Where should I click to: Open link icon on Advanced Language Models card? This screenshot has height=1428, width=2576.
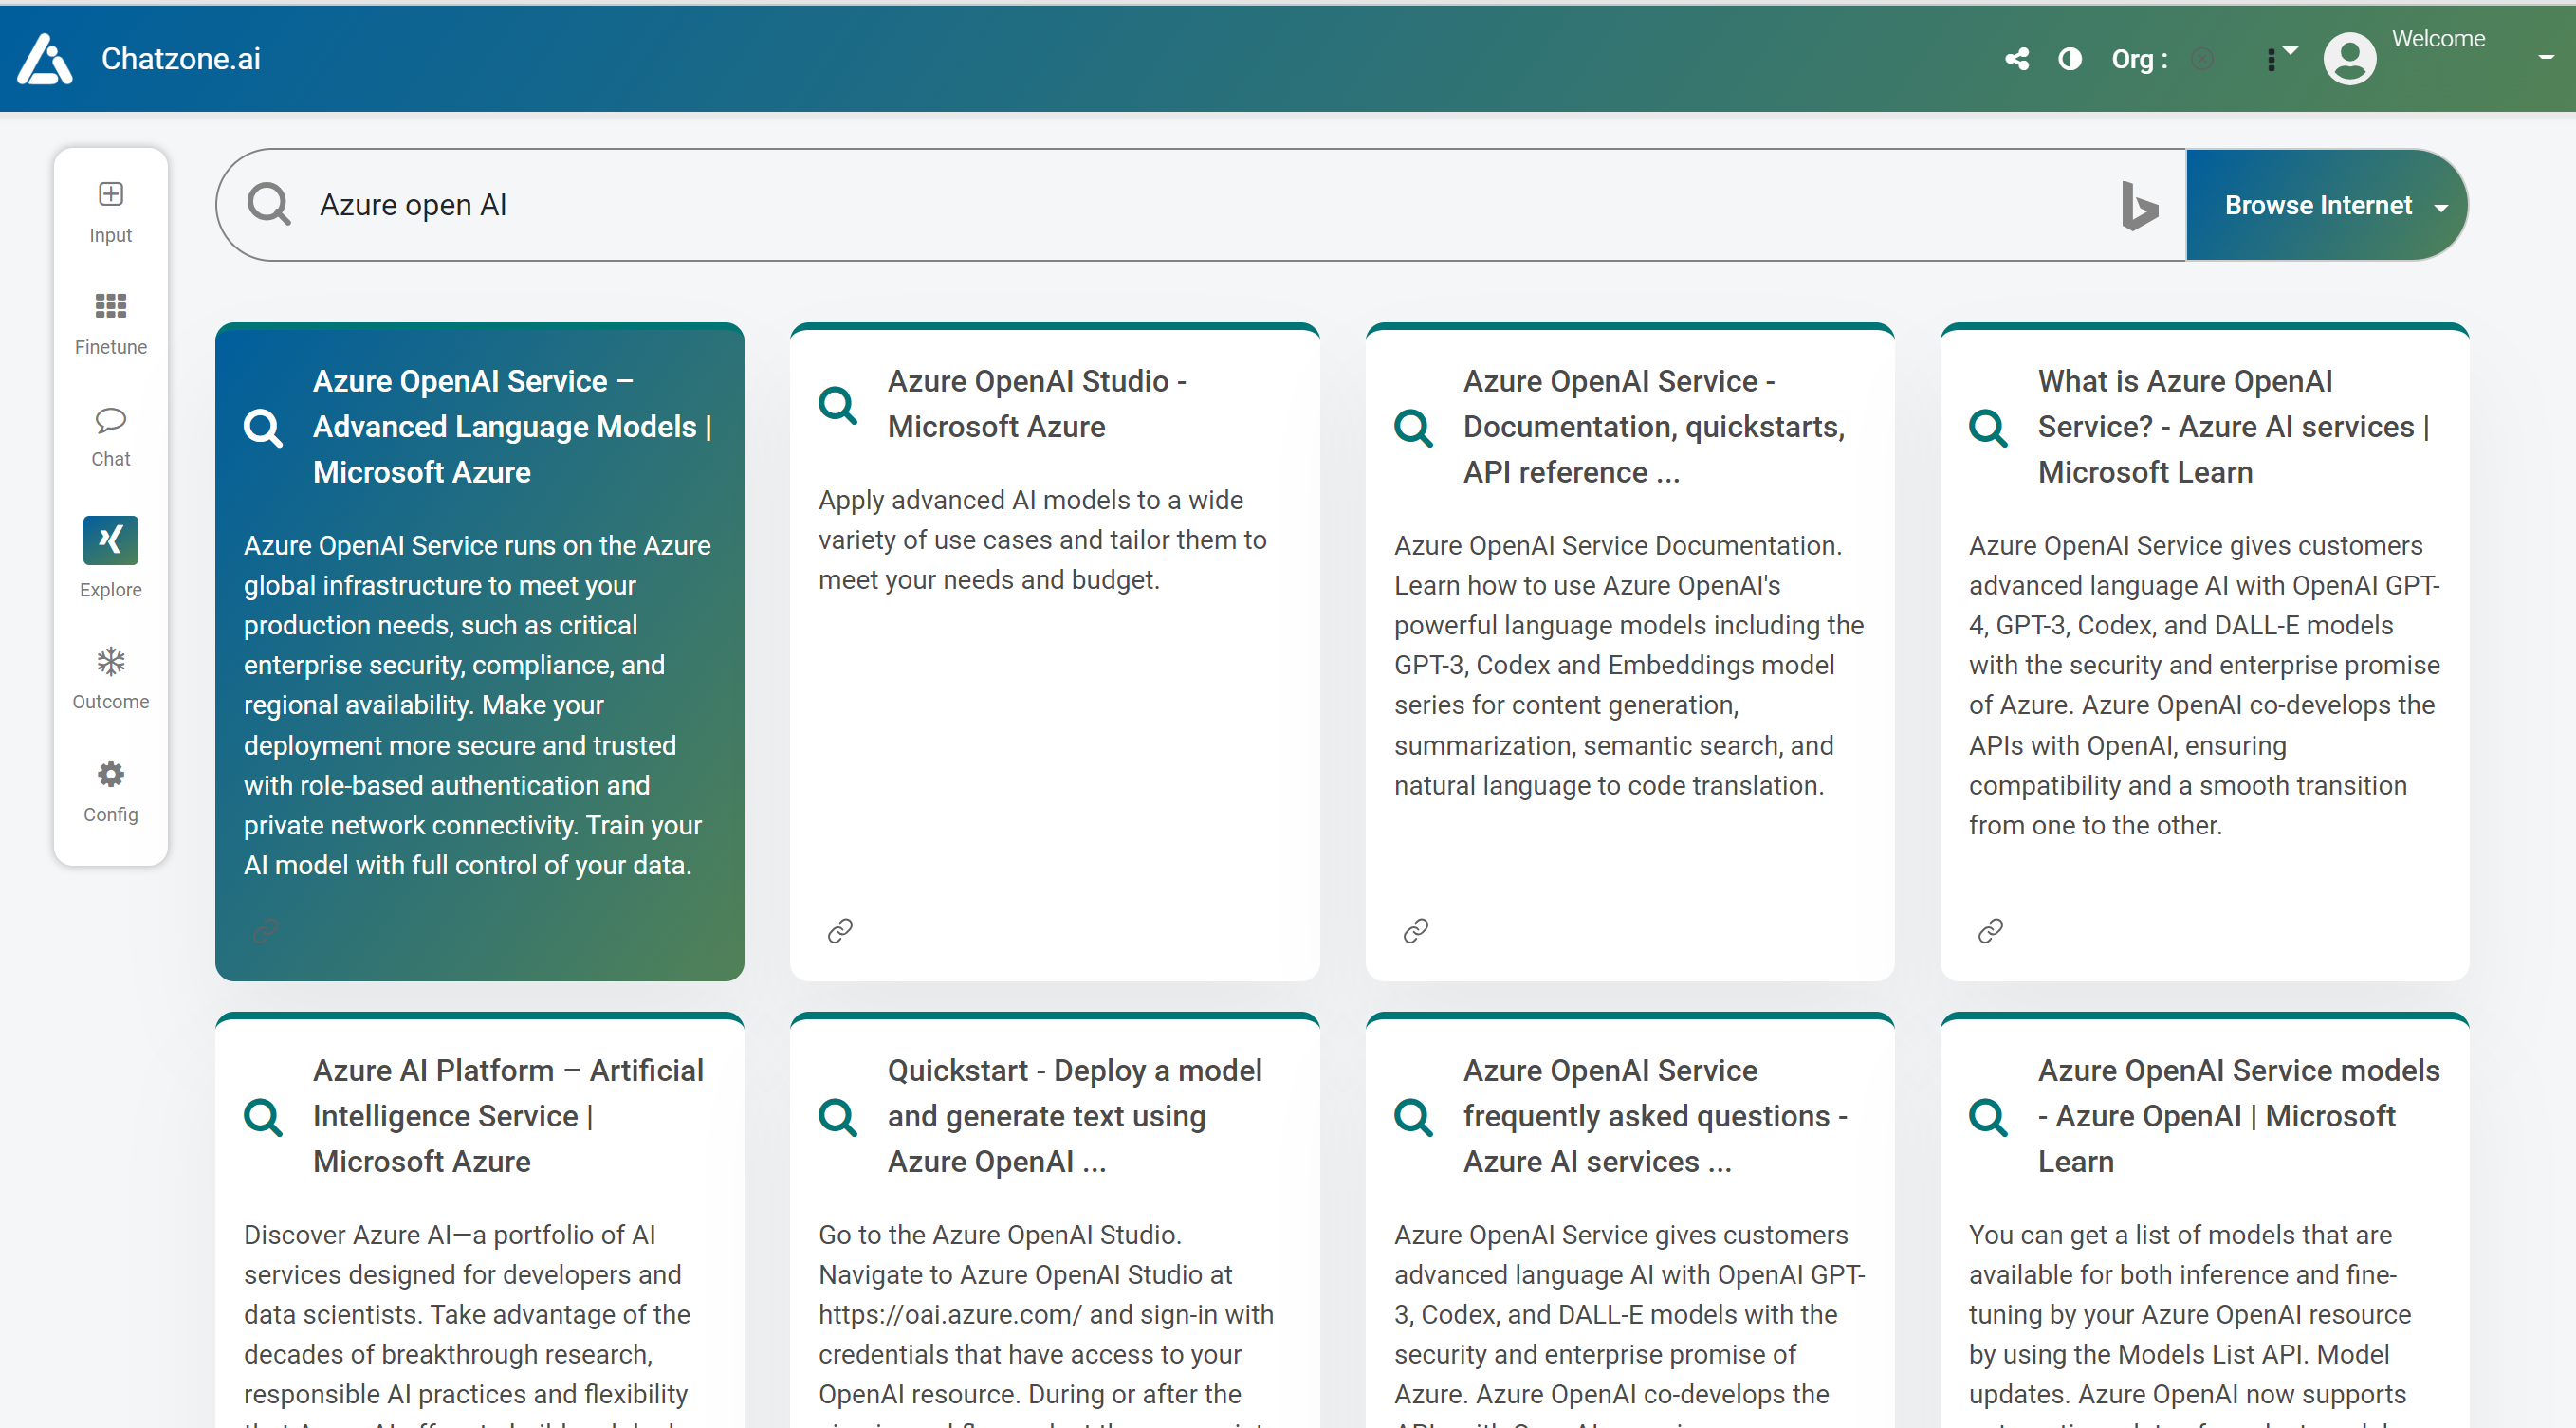coord(265,931)
